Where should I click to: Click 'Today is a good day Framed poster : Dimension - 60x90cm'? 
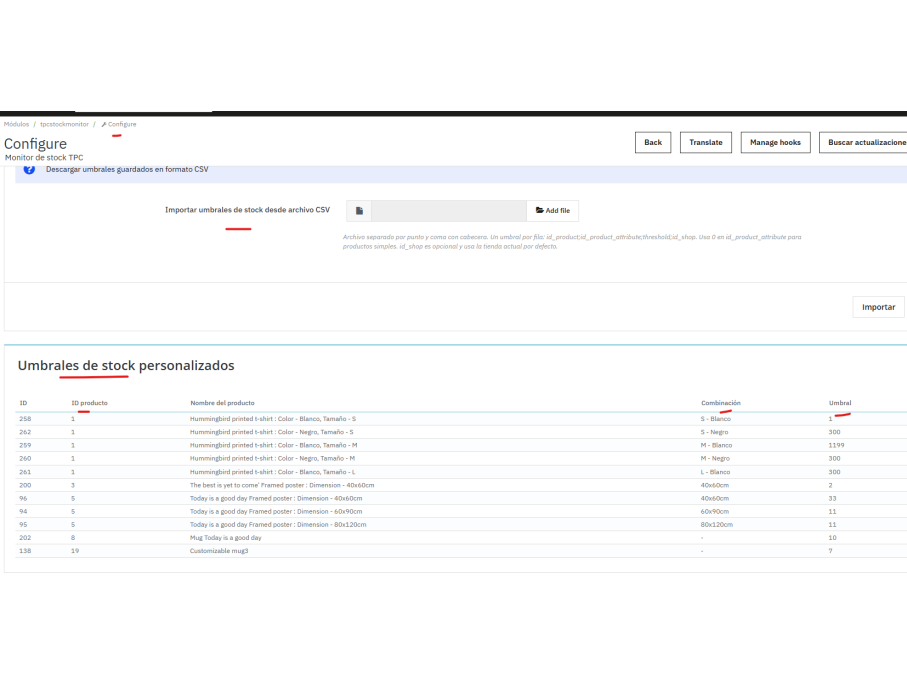pyautogui.click(x=276, y=511)
